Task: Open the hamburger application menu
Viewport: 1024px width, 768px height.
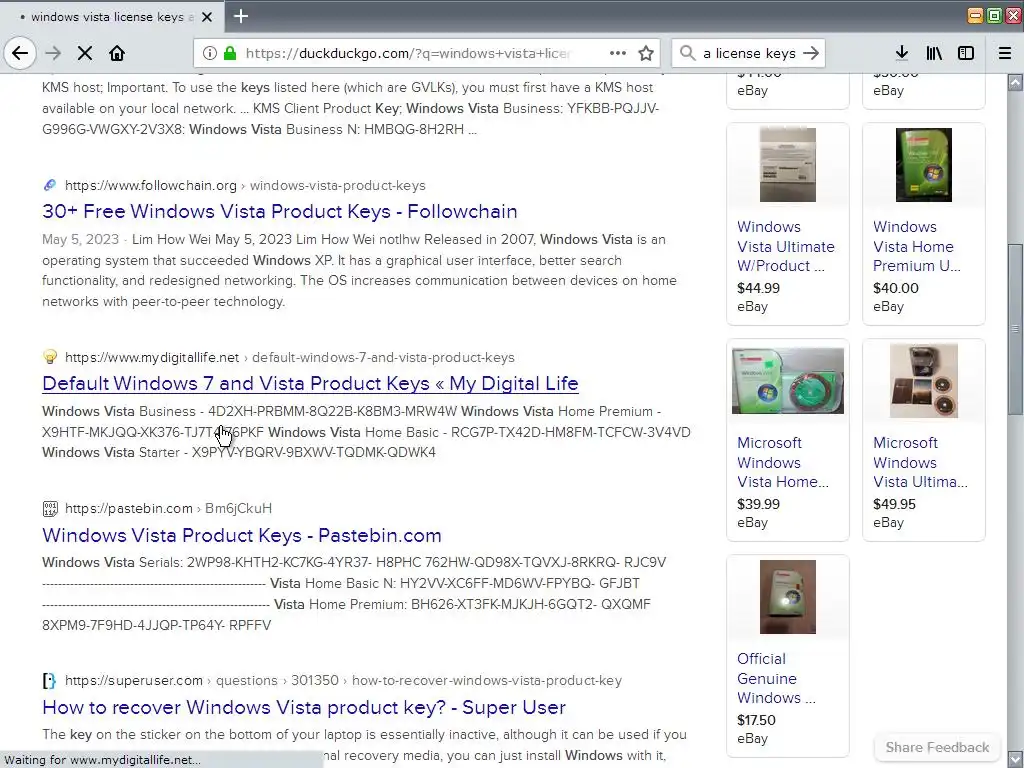Action: coord(1005,53)
